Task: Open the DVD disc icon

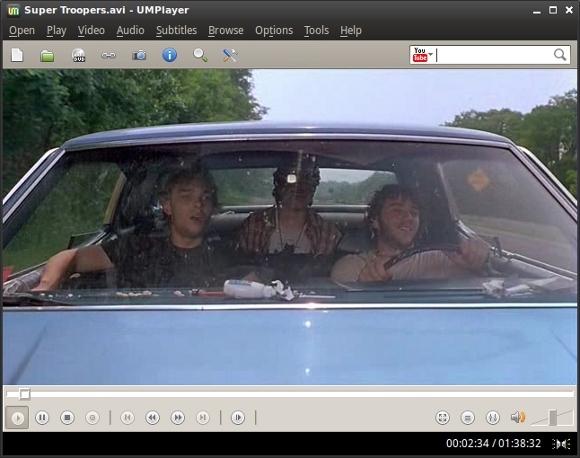Action: point(78,55)
